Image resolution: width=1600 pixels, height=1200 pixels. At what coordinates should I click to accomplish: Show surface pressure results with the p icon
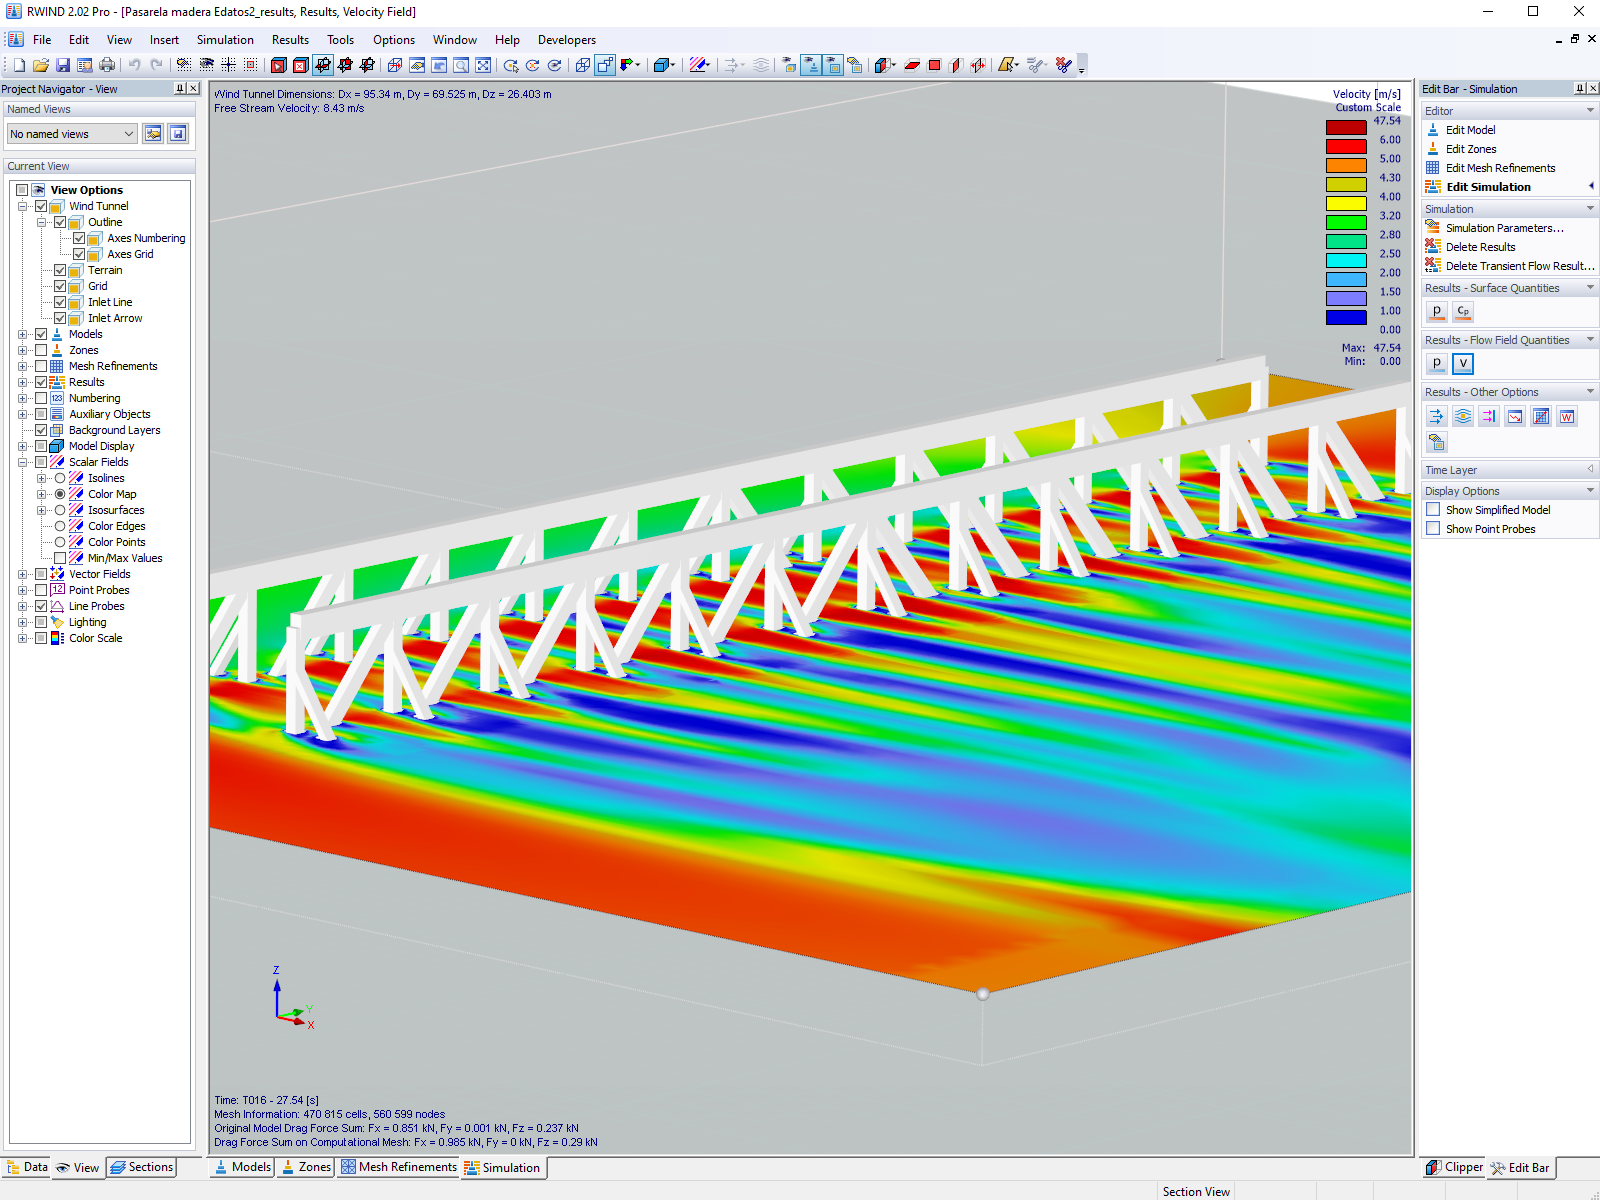click(1437, 312)
